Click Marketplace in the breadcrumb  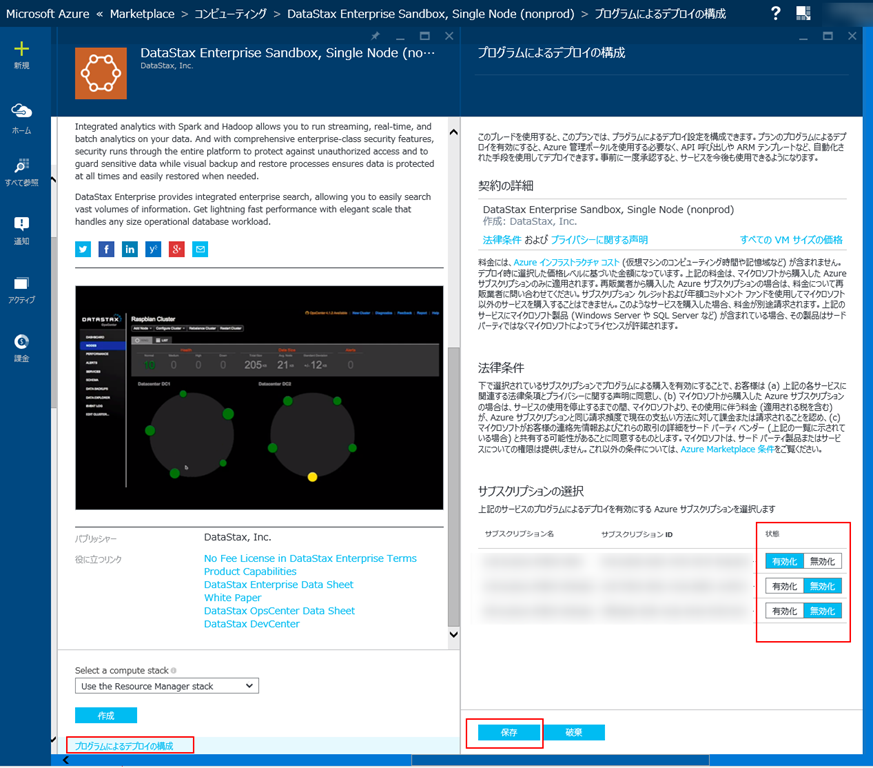tap(142, 14)
